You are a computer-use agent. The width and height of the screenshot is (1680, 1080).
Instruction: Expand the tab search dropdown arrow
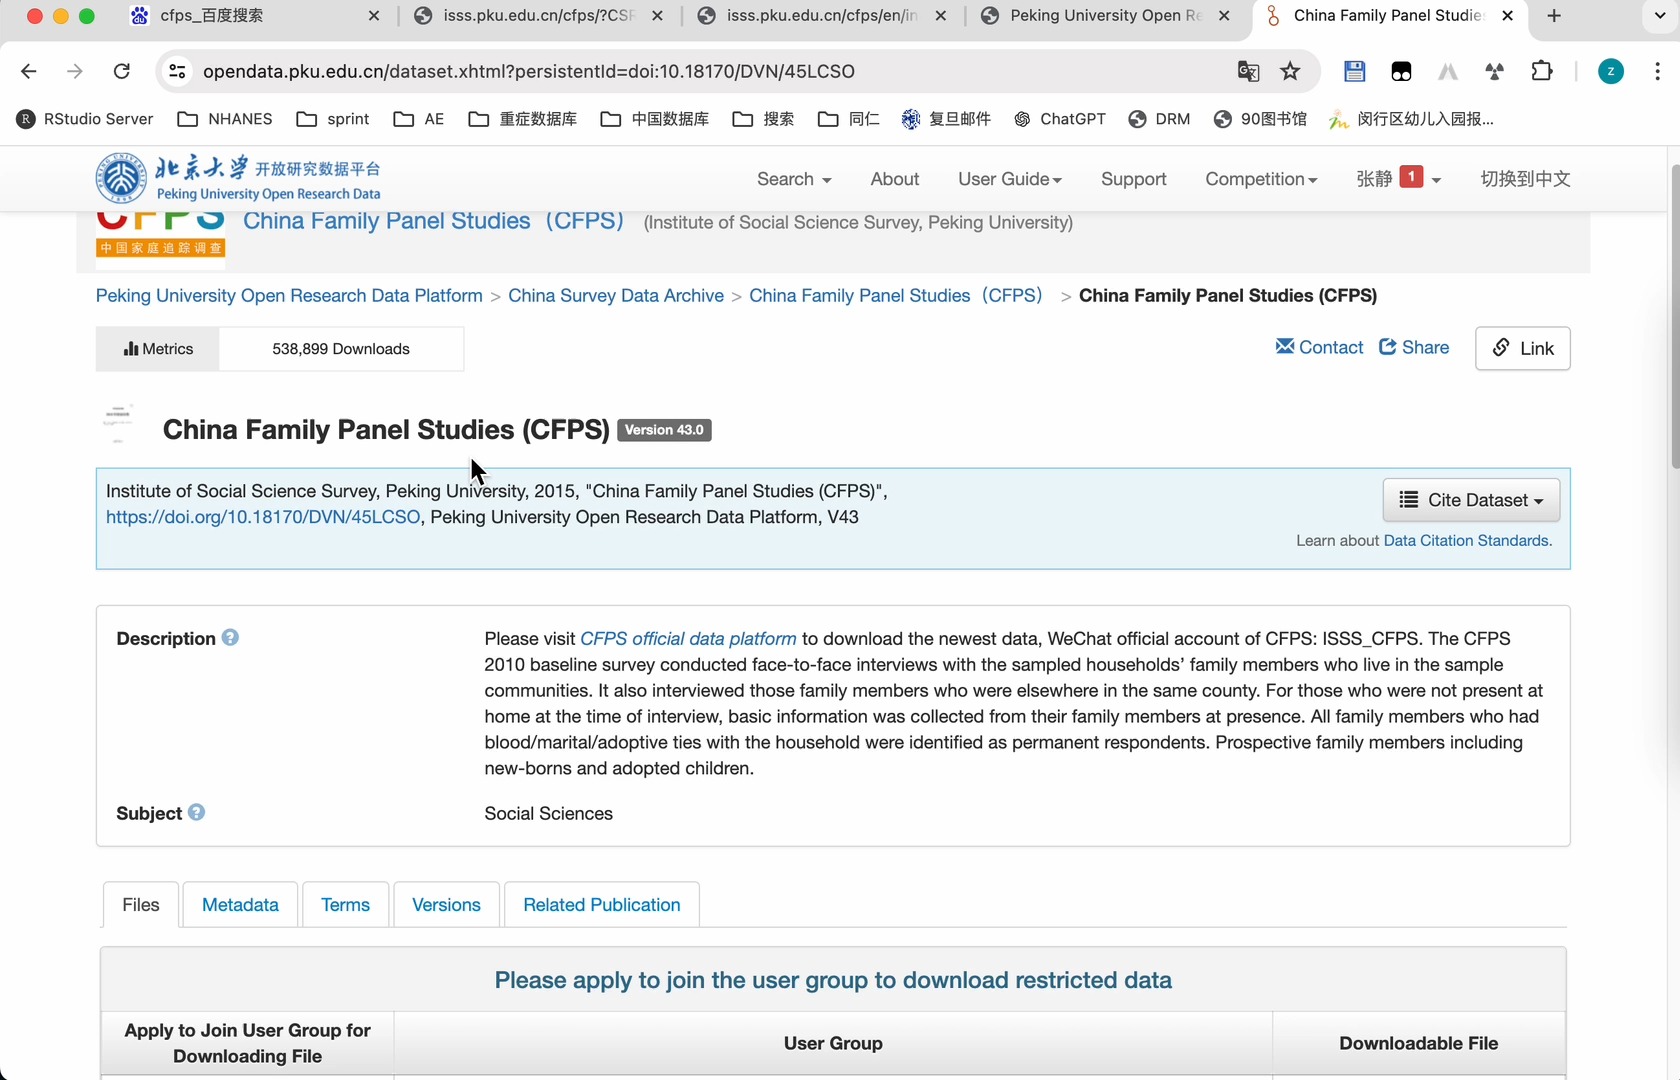(1660, 16)
